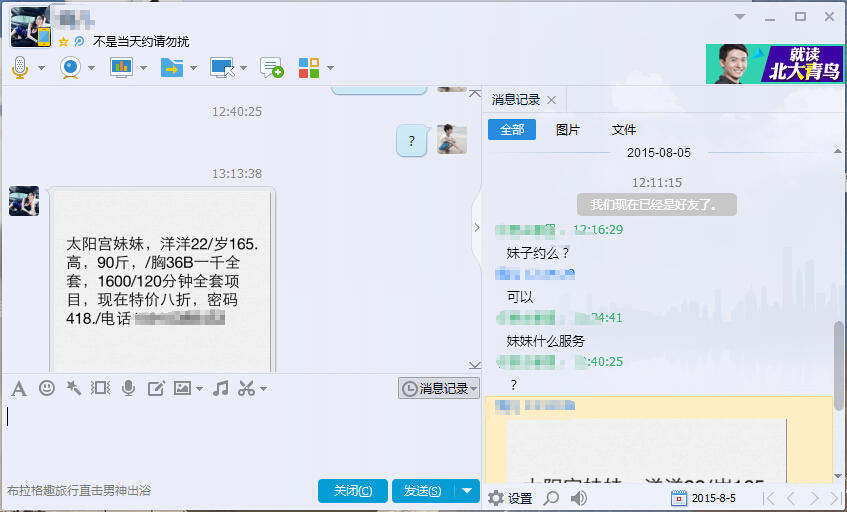Switch to the 文件 filter tab

[x=624, y=130]
